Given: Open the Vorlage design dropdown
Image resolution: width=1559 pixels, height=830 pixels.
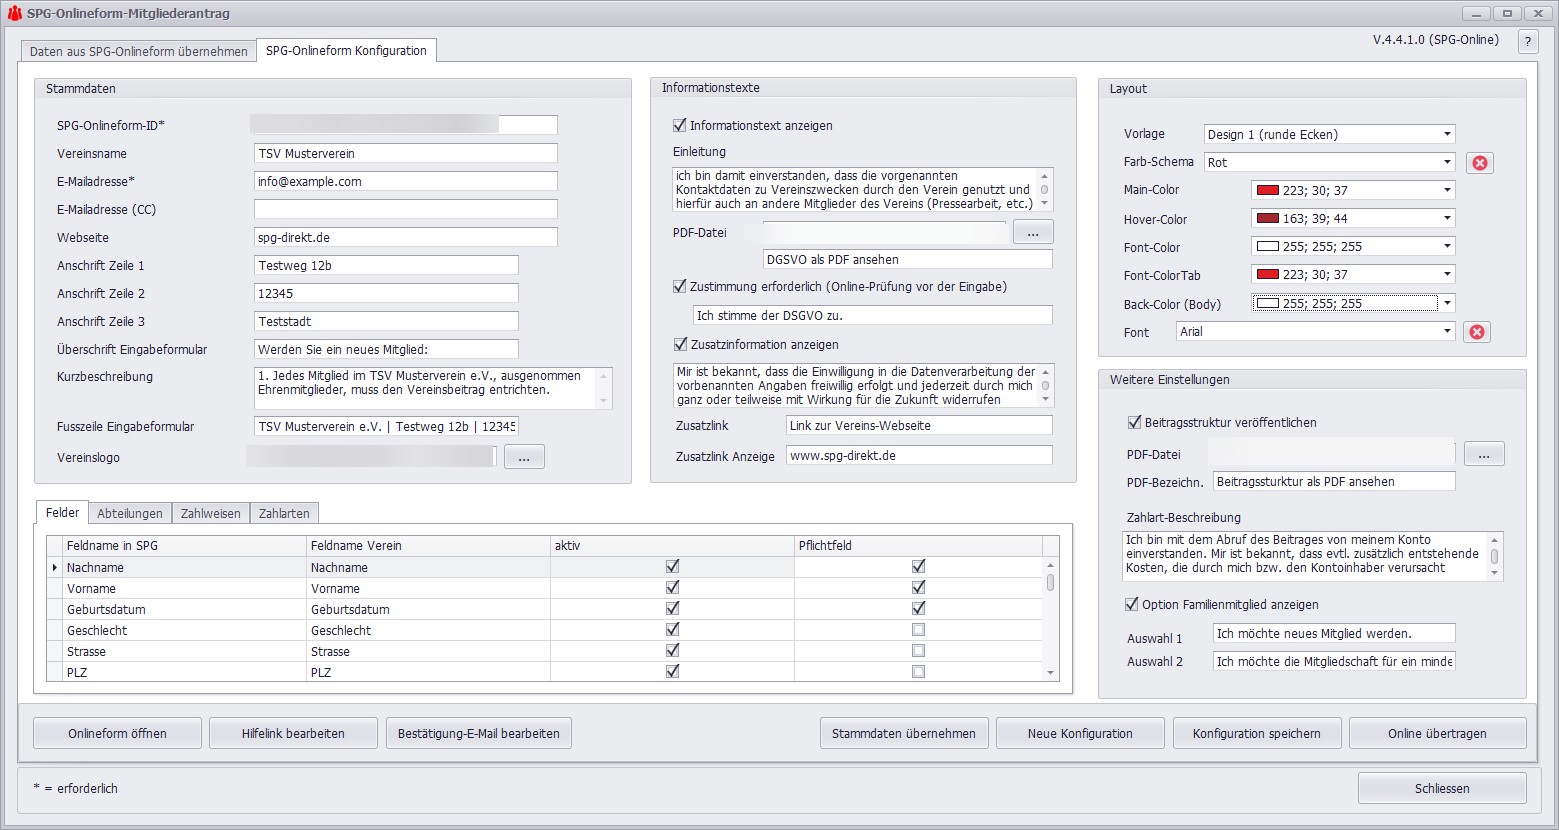Looking at the screenshot, I should [x=1446, y=134].
